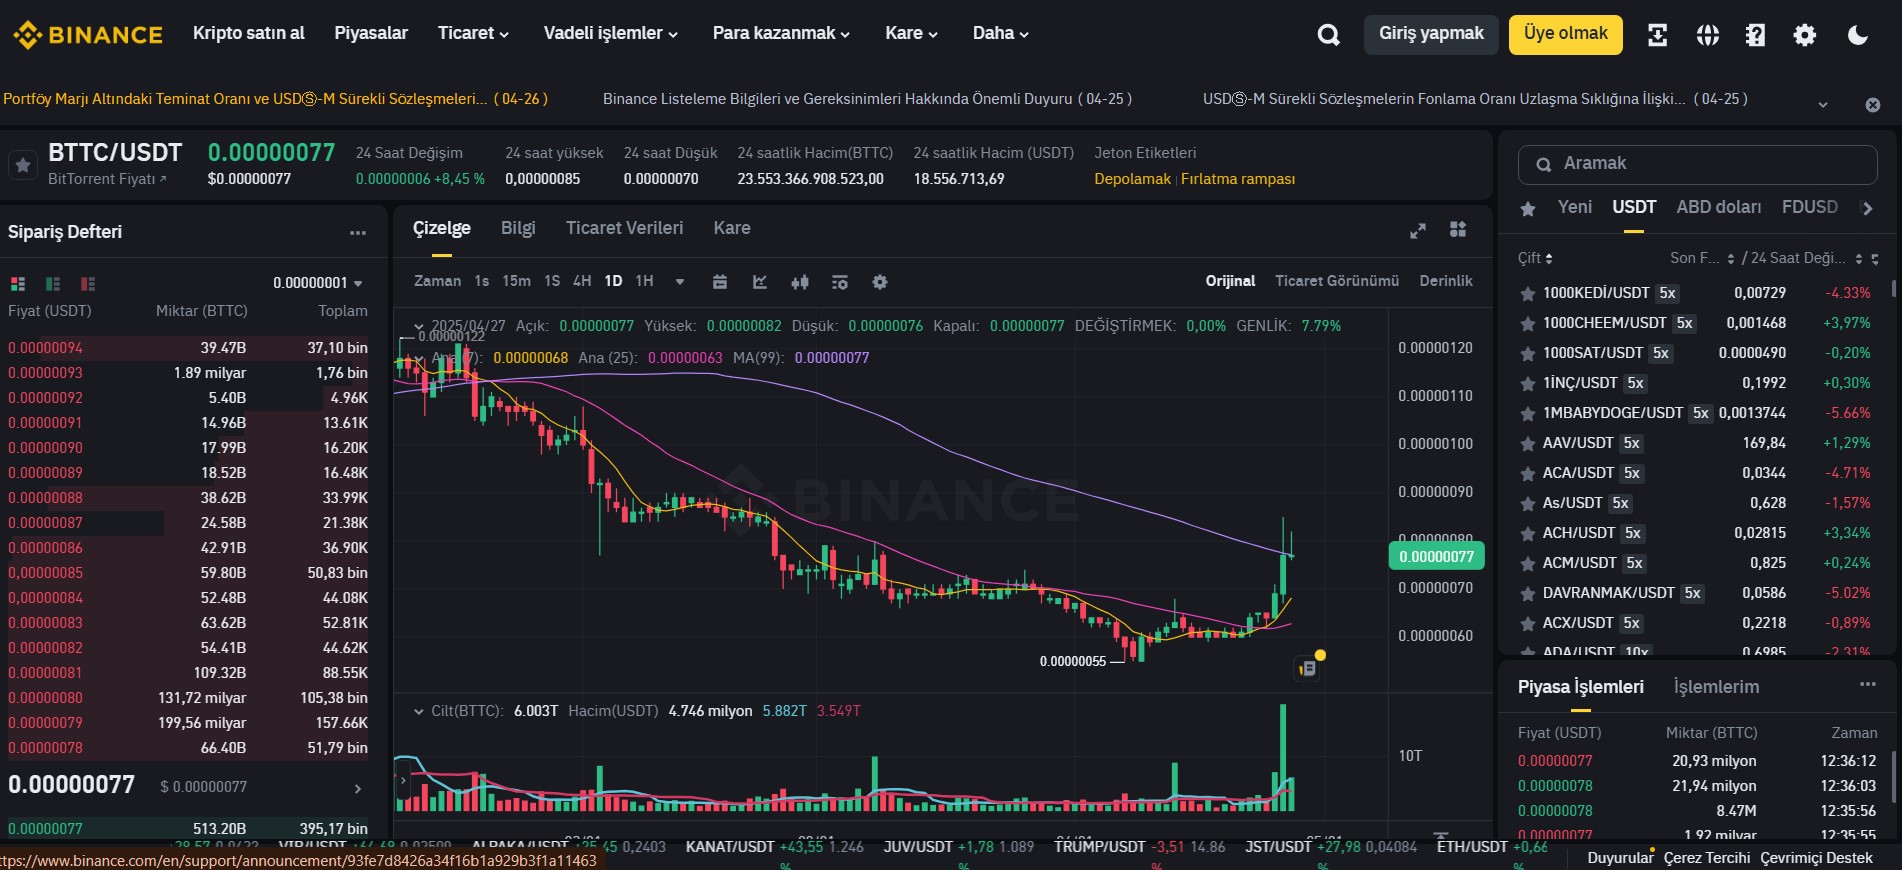This screenshot has height=870, width=1902.
Task: Open candlestick chart type icon
Action: pyautogui.click(x=800, y=282)
